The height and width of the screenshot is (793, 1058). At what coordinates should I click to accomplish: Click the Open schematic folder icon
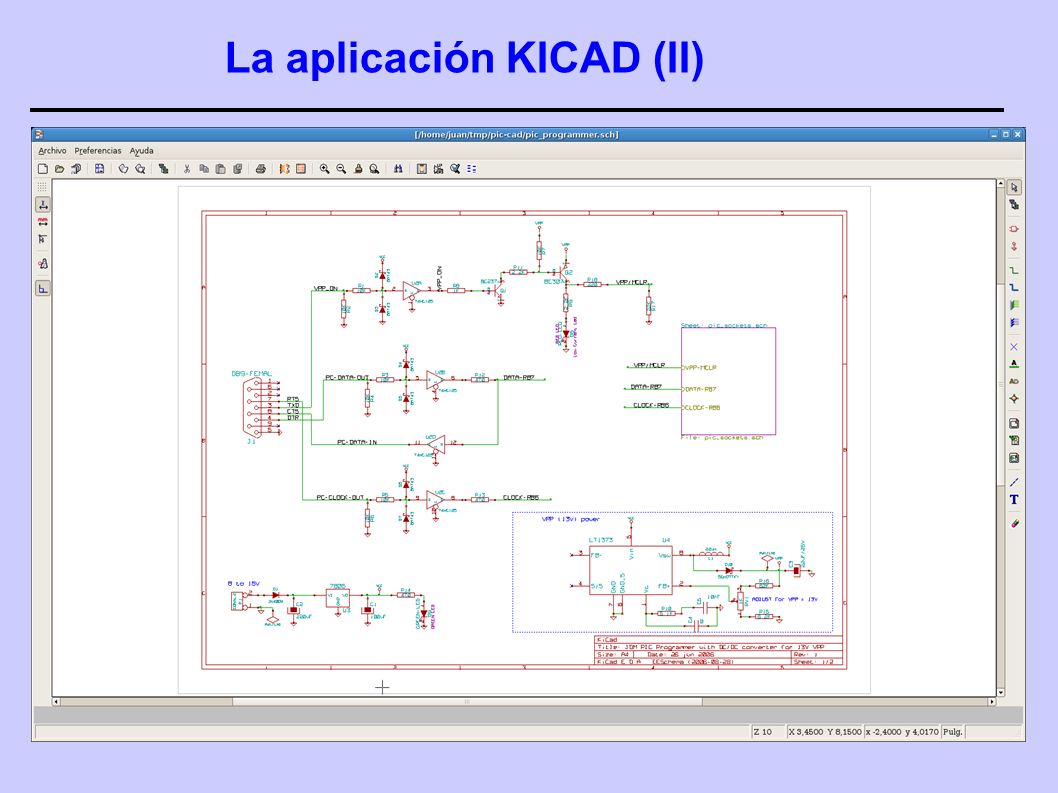[x=59, y=169]
